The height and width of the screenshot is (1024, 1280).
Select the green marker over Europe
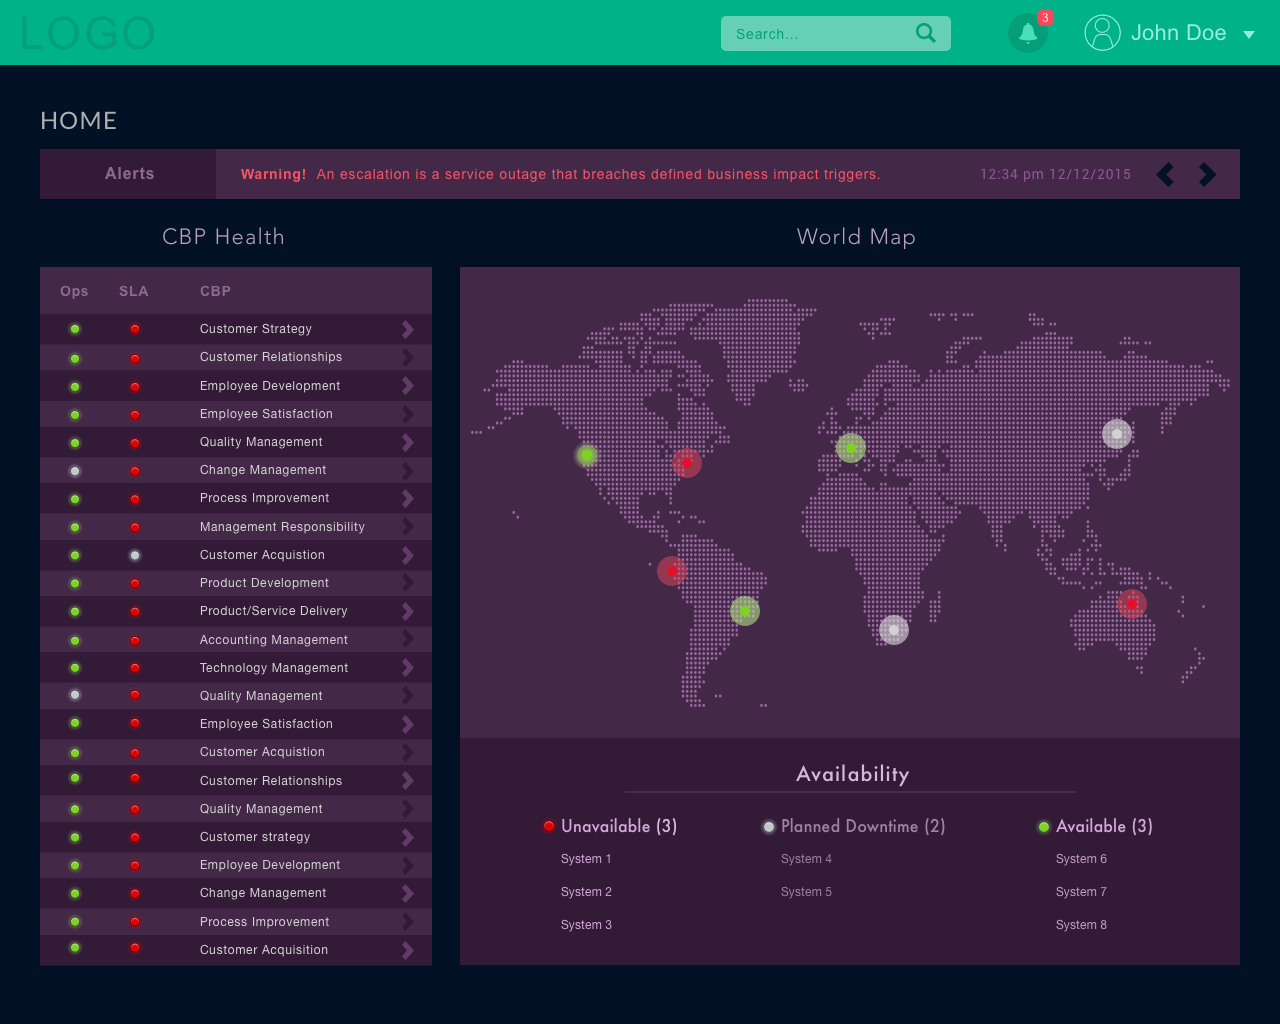pos(851,448)
